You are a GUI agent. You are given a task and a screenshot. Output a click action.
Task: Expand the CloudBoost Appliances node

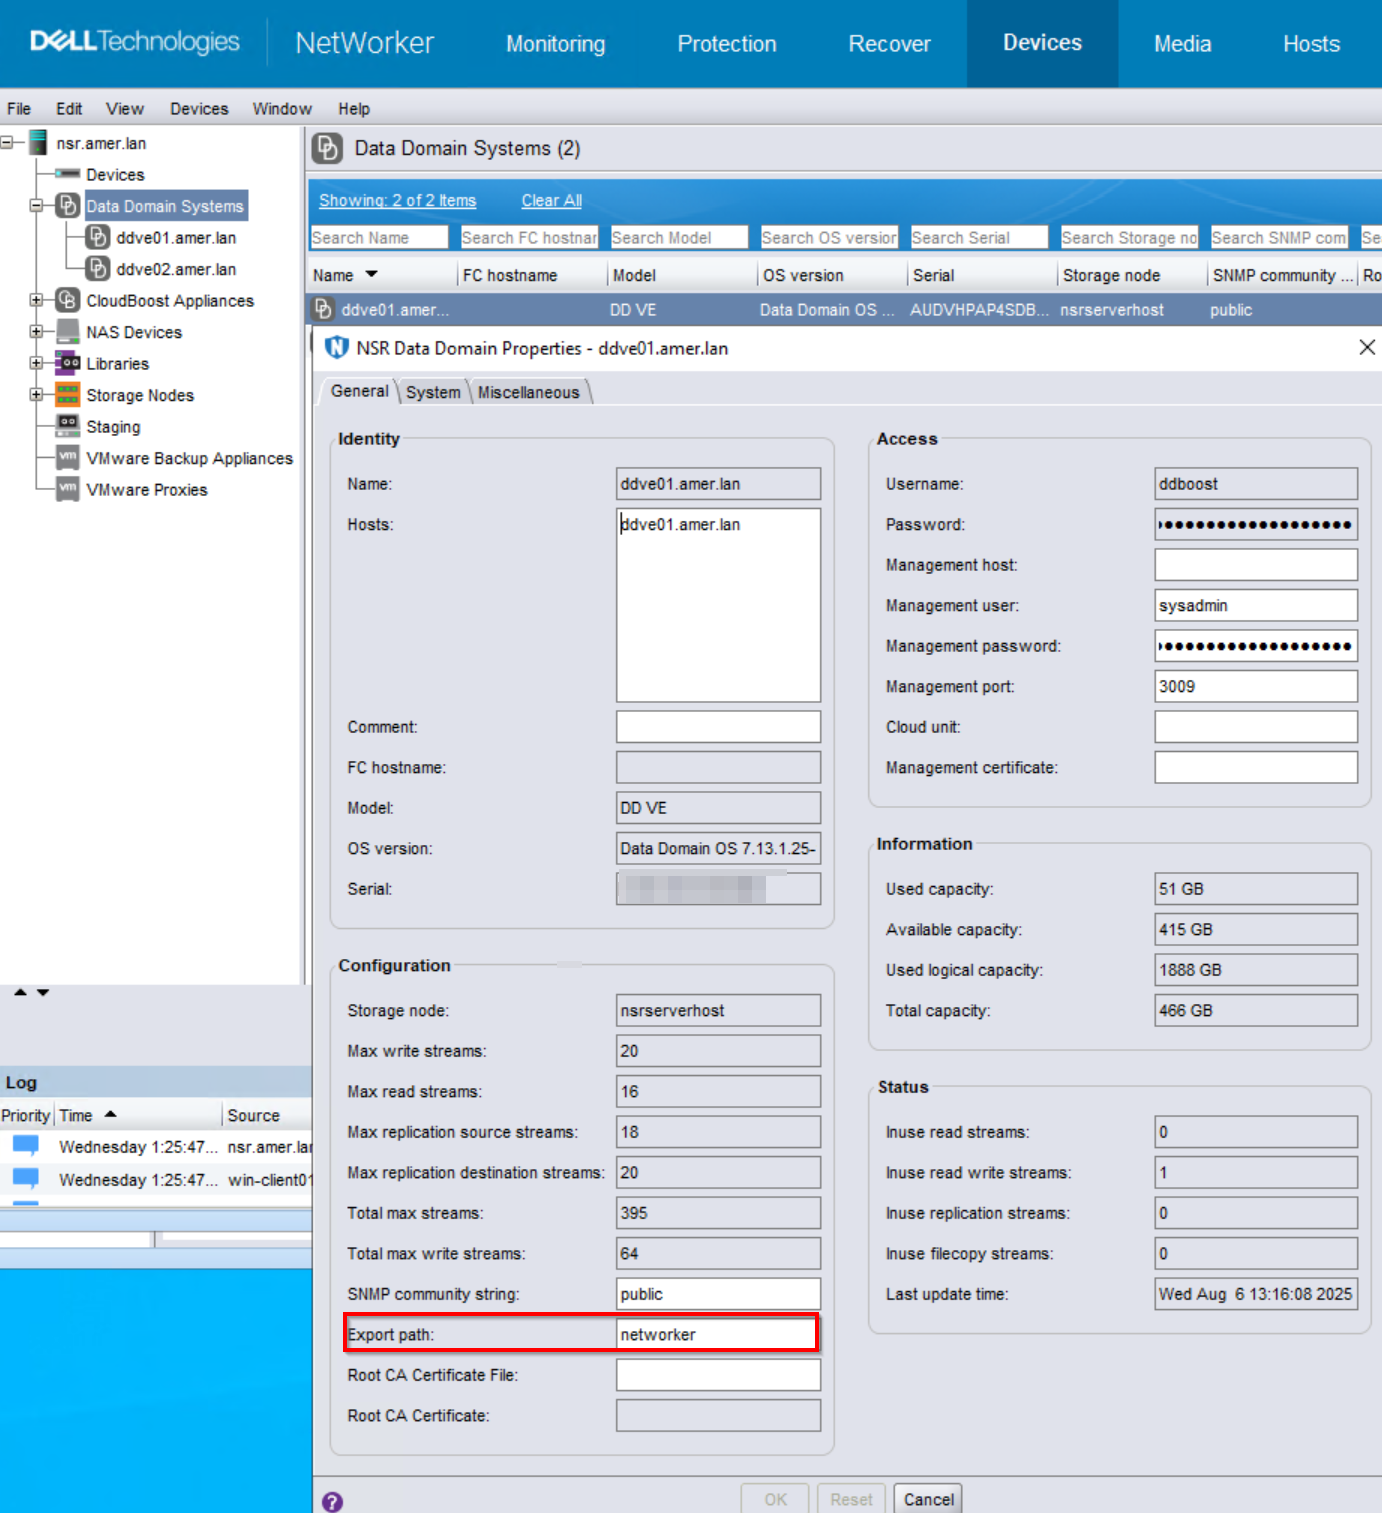click(x=36, y=300)
